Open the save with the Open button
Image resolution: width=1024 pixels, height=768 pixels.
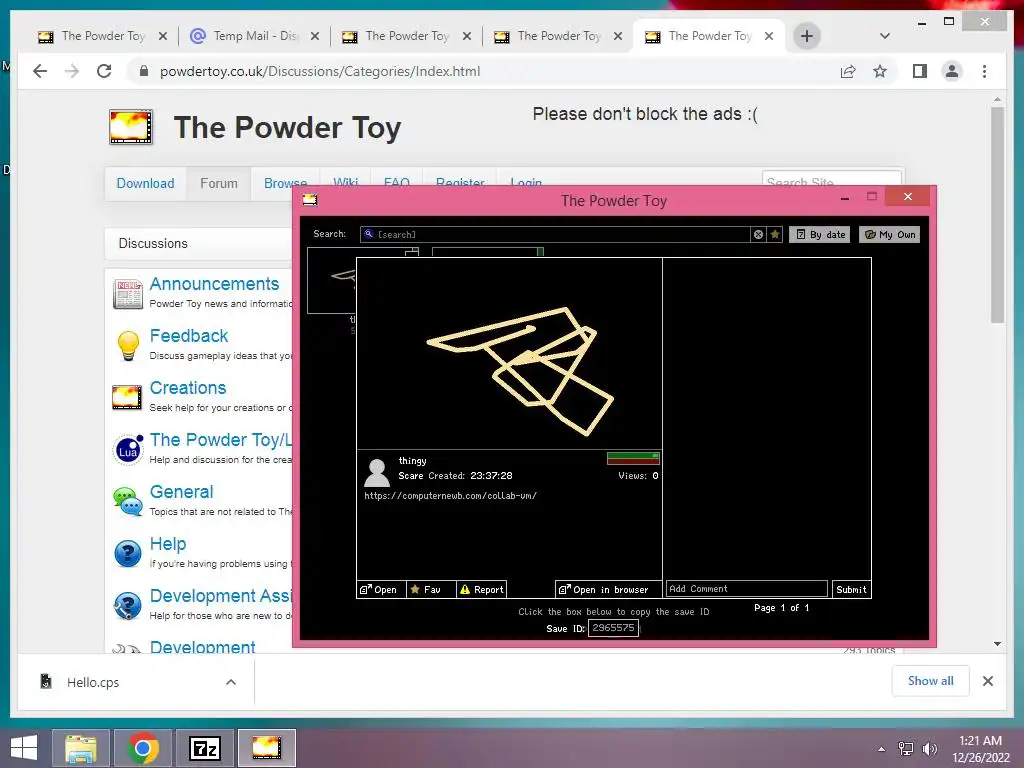click(x=381, y=589)
